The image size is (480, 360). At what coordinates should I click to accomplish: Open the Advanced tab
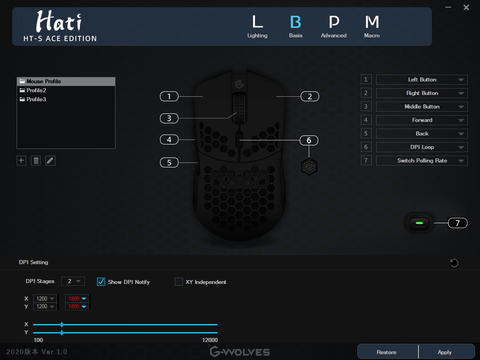point(334,27)
